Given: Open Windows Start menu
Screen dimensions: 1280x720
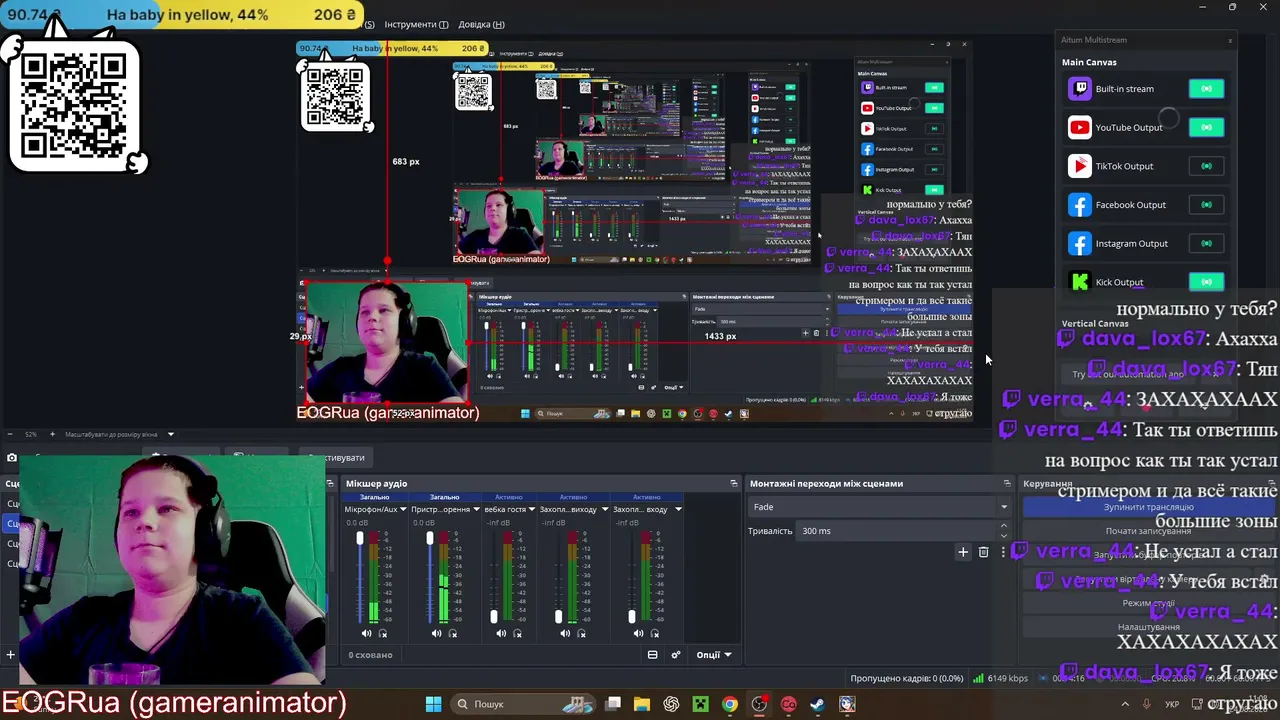Looking at the screenshot, I should [x=434, y=704].
